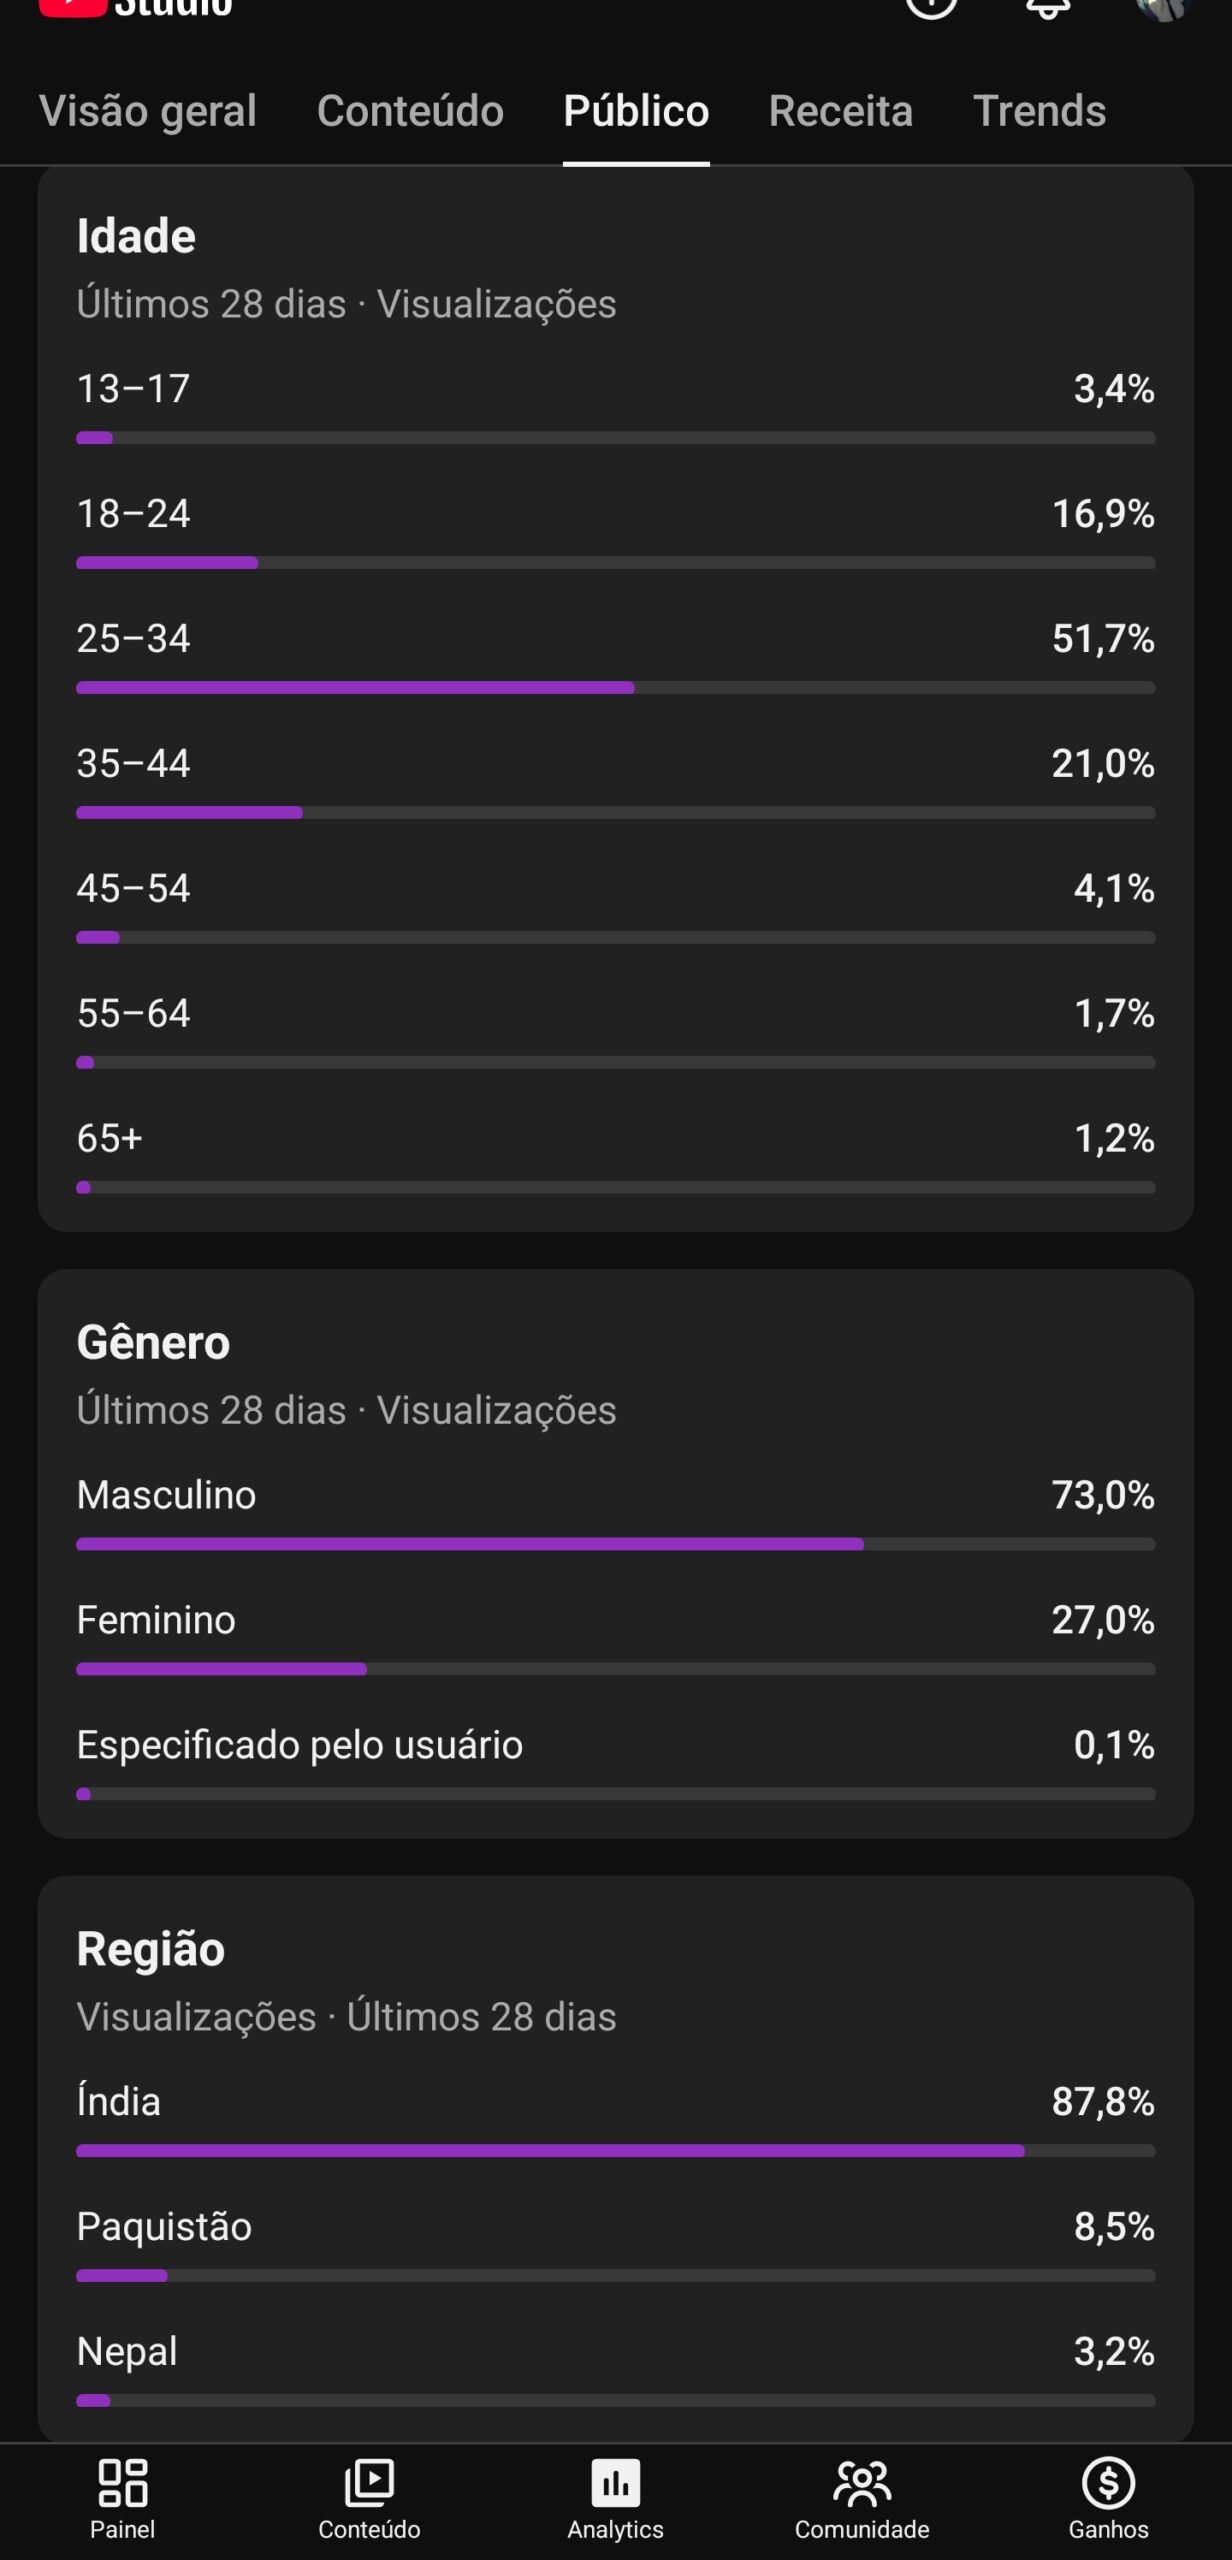This screenshot has height=2560, width=1232.
Task: Open the Receita tab
Action: (x=841, y=111)
